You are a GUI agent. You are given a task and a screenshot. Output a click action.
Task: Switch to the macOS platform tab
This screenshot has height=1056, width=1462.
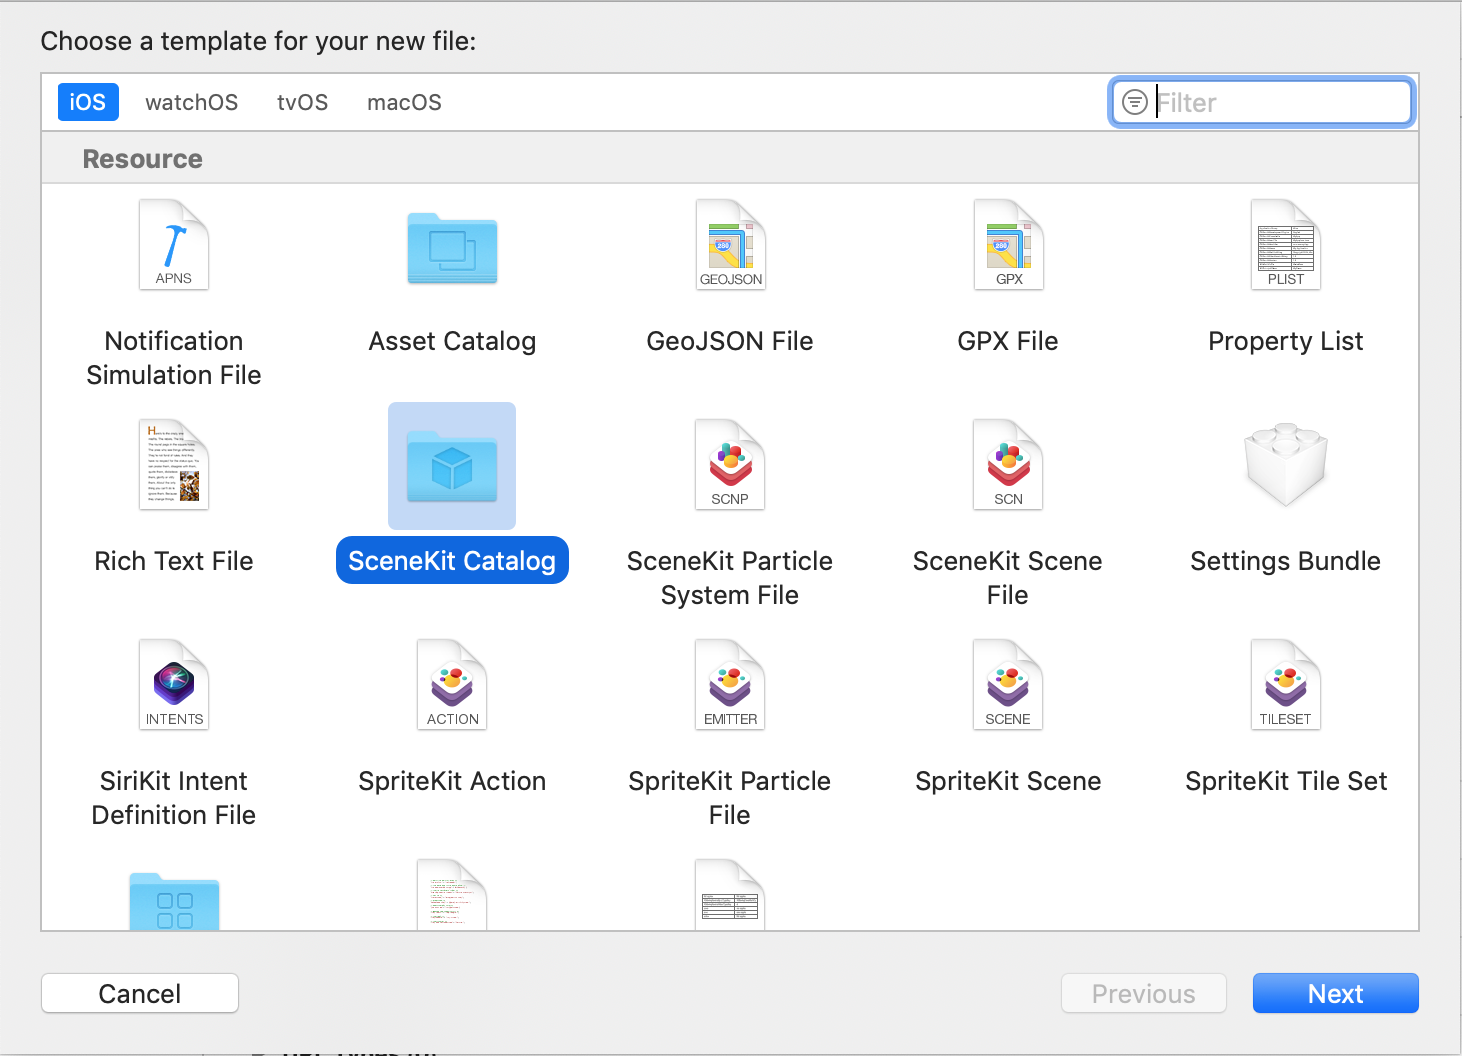pyautogui.click(x=404, y=102)
